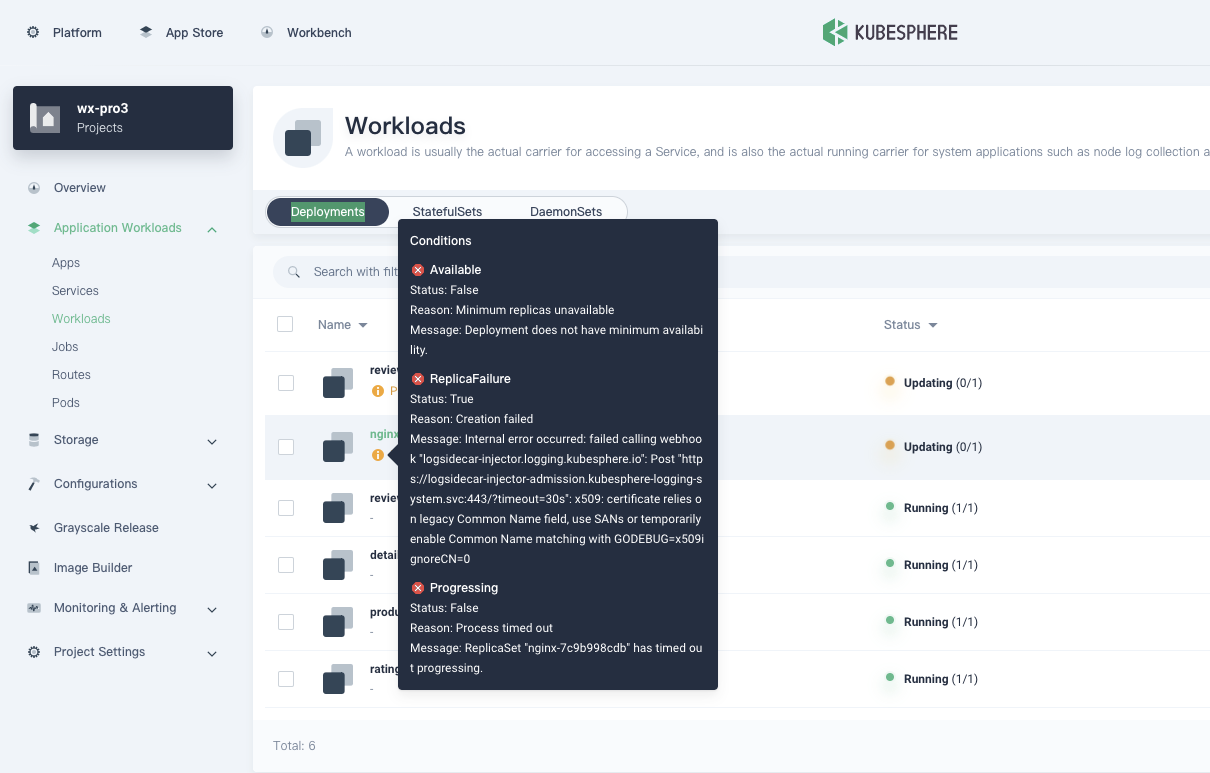1210x773 pixels.
Task: Check the checkbox for the nginx row
Action: click(x=285, y=447)
